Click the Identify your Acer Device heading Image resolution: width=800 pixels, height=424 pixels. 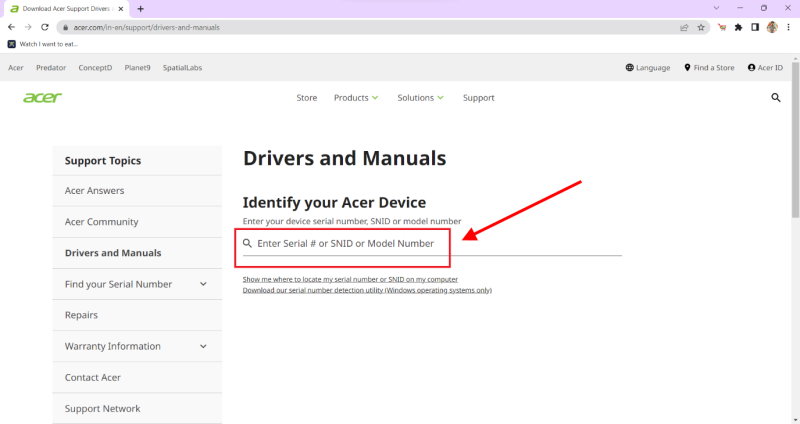click(334, 203)
